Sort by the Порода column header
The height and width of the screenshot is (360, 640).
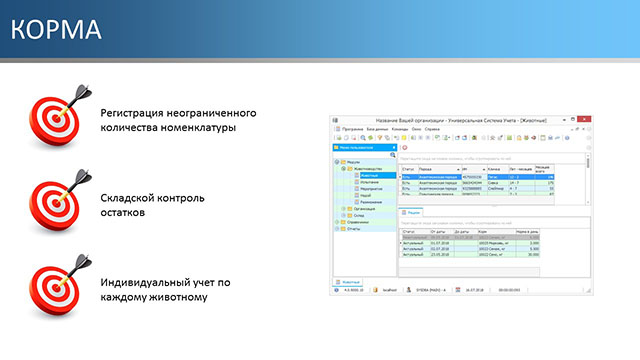tap(439, 169)
